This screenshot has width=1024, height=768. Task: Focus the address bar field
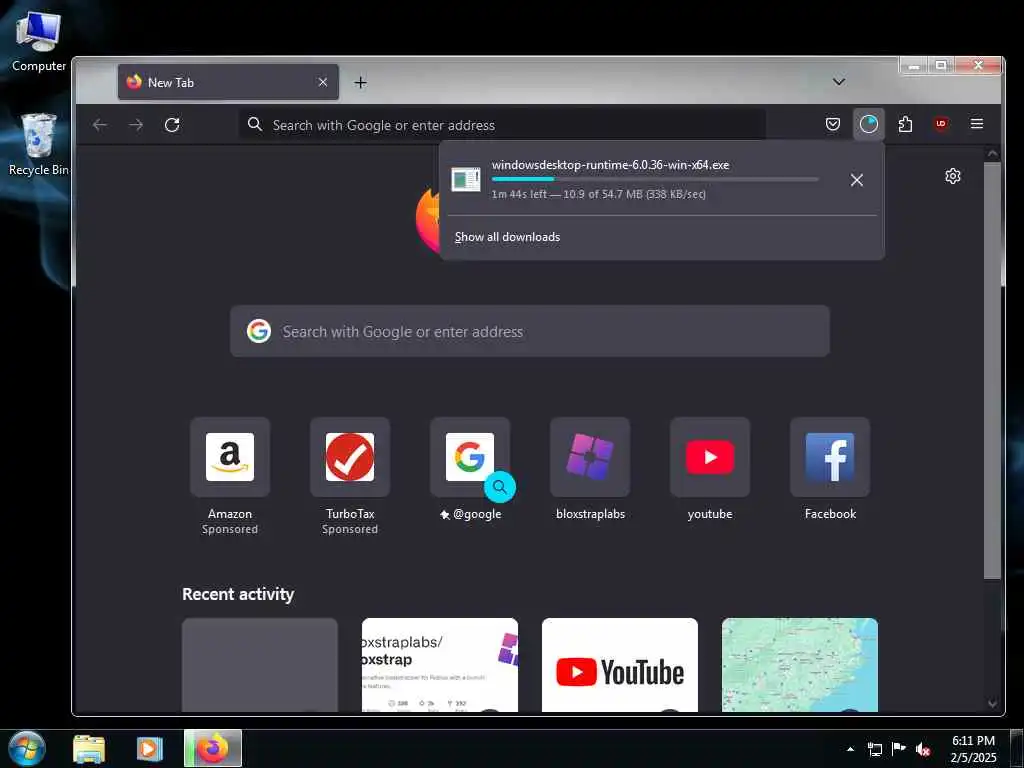coord(502,125)
